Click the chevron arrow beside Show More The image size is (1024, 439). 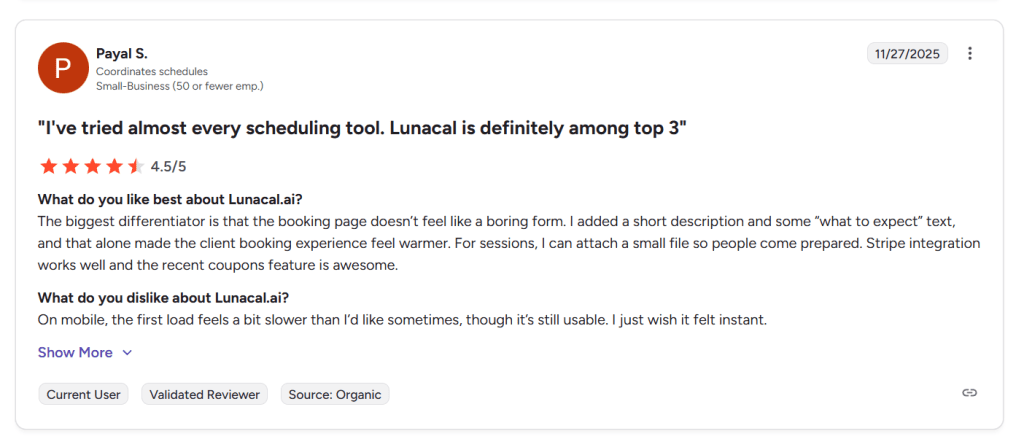tap(127, 353)
